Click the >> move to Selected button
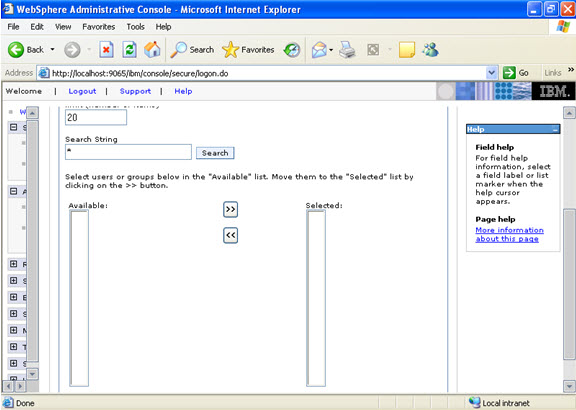This screenshot has width=576, height=410. [230, 209]
